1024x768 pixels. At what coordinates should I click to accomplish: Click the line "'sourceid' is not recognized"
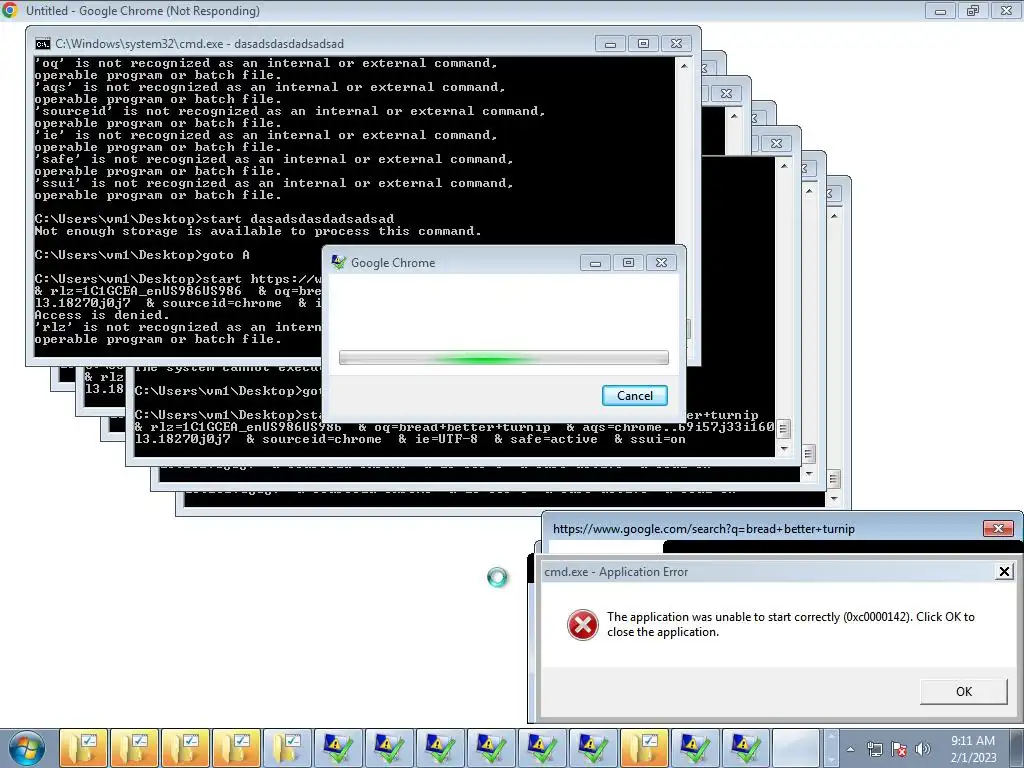click(290, 111)
